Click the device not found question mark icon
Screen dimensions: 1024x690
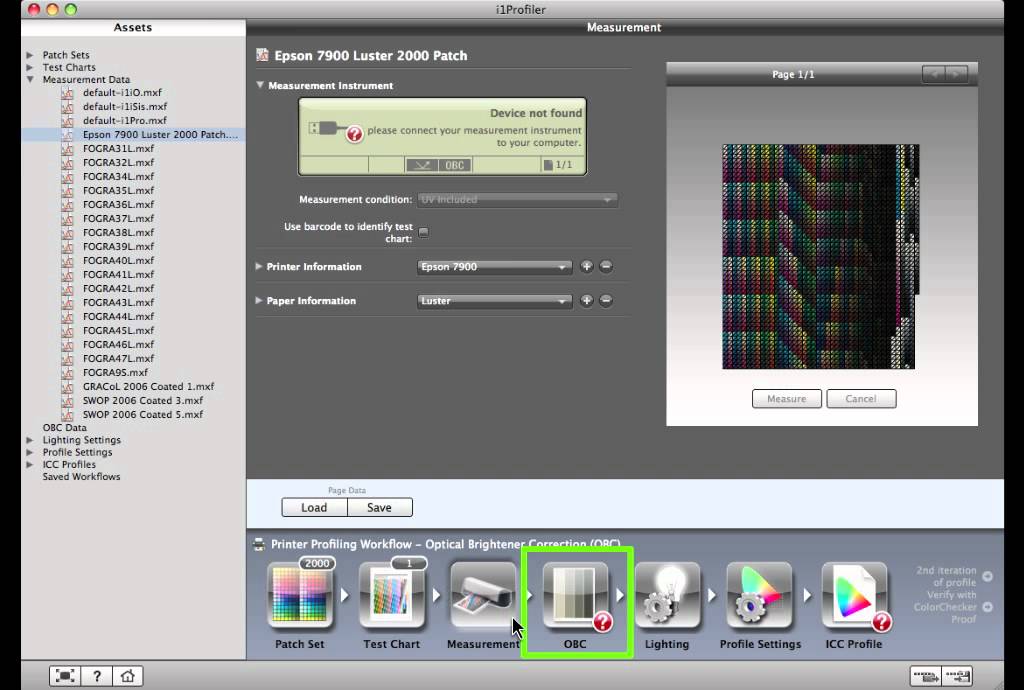pos(354,134)
